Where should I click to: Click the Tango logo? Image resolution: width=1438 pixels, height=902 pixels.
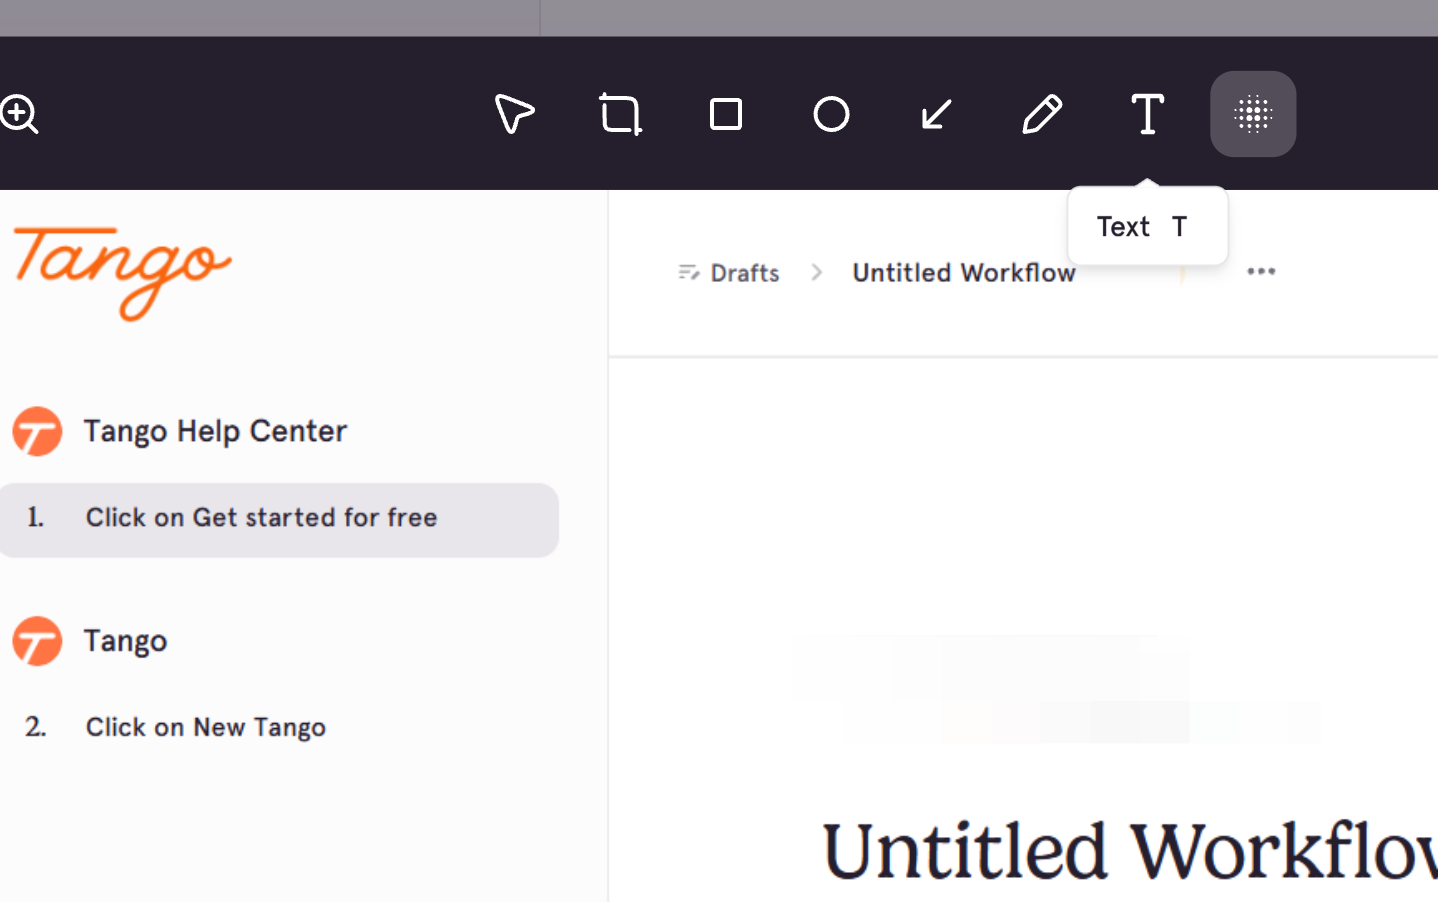pyautogui.click(x=122, y=273)
